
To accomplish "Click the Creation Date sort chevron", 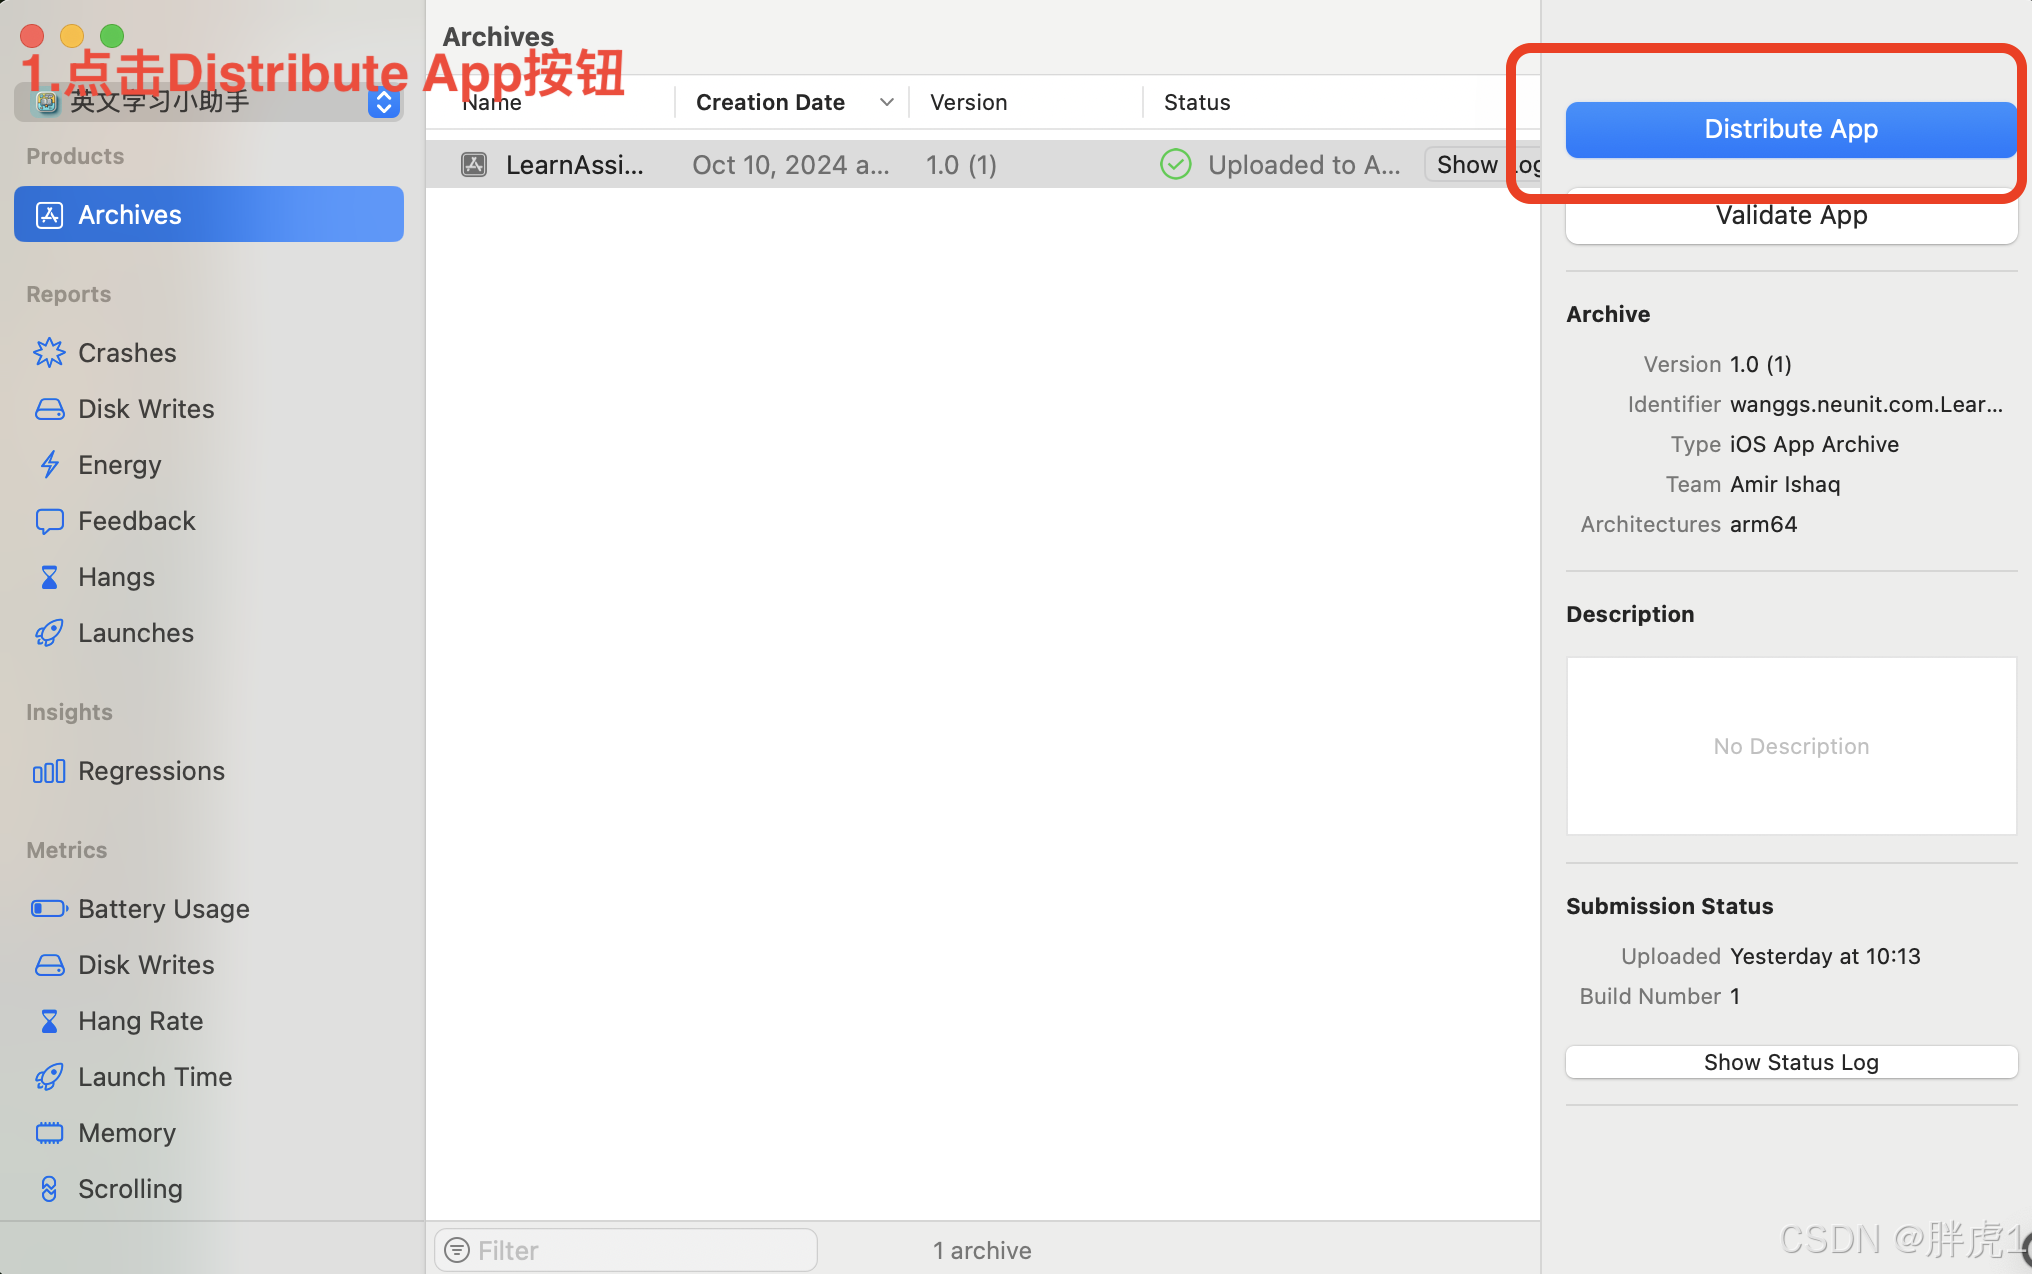I will coord(887,102).
